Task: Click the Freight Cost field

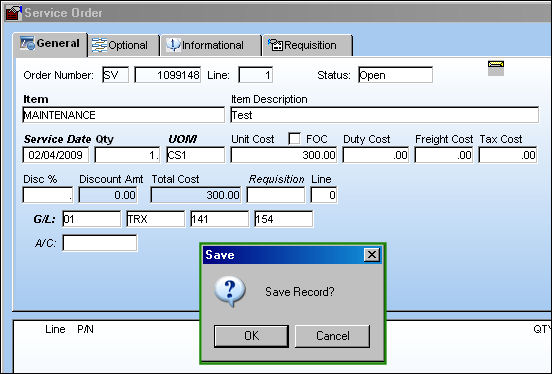Action: pos(444,155)
